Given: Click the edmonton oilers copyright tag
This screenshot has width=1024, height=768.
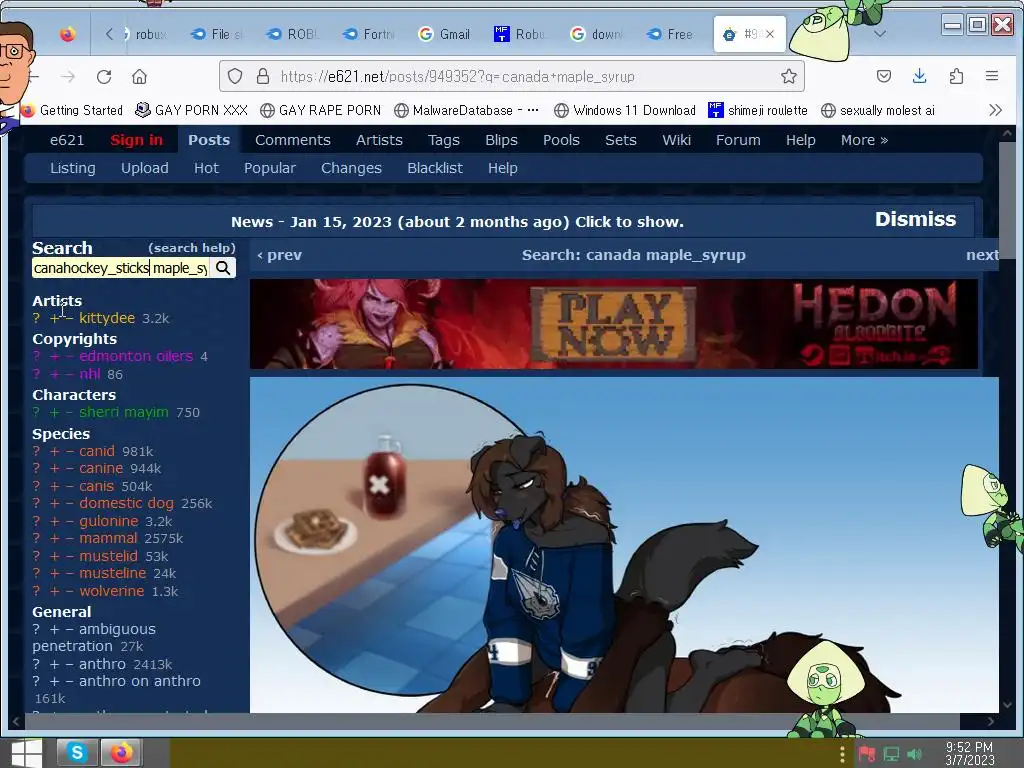Looking at the screenshot, I should (136, 356).
